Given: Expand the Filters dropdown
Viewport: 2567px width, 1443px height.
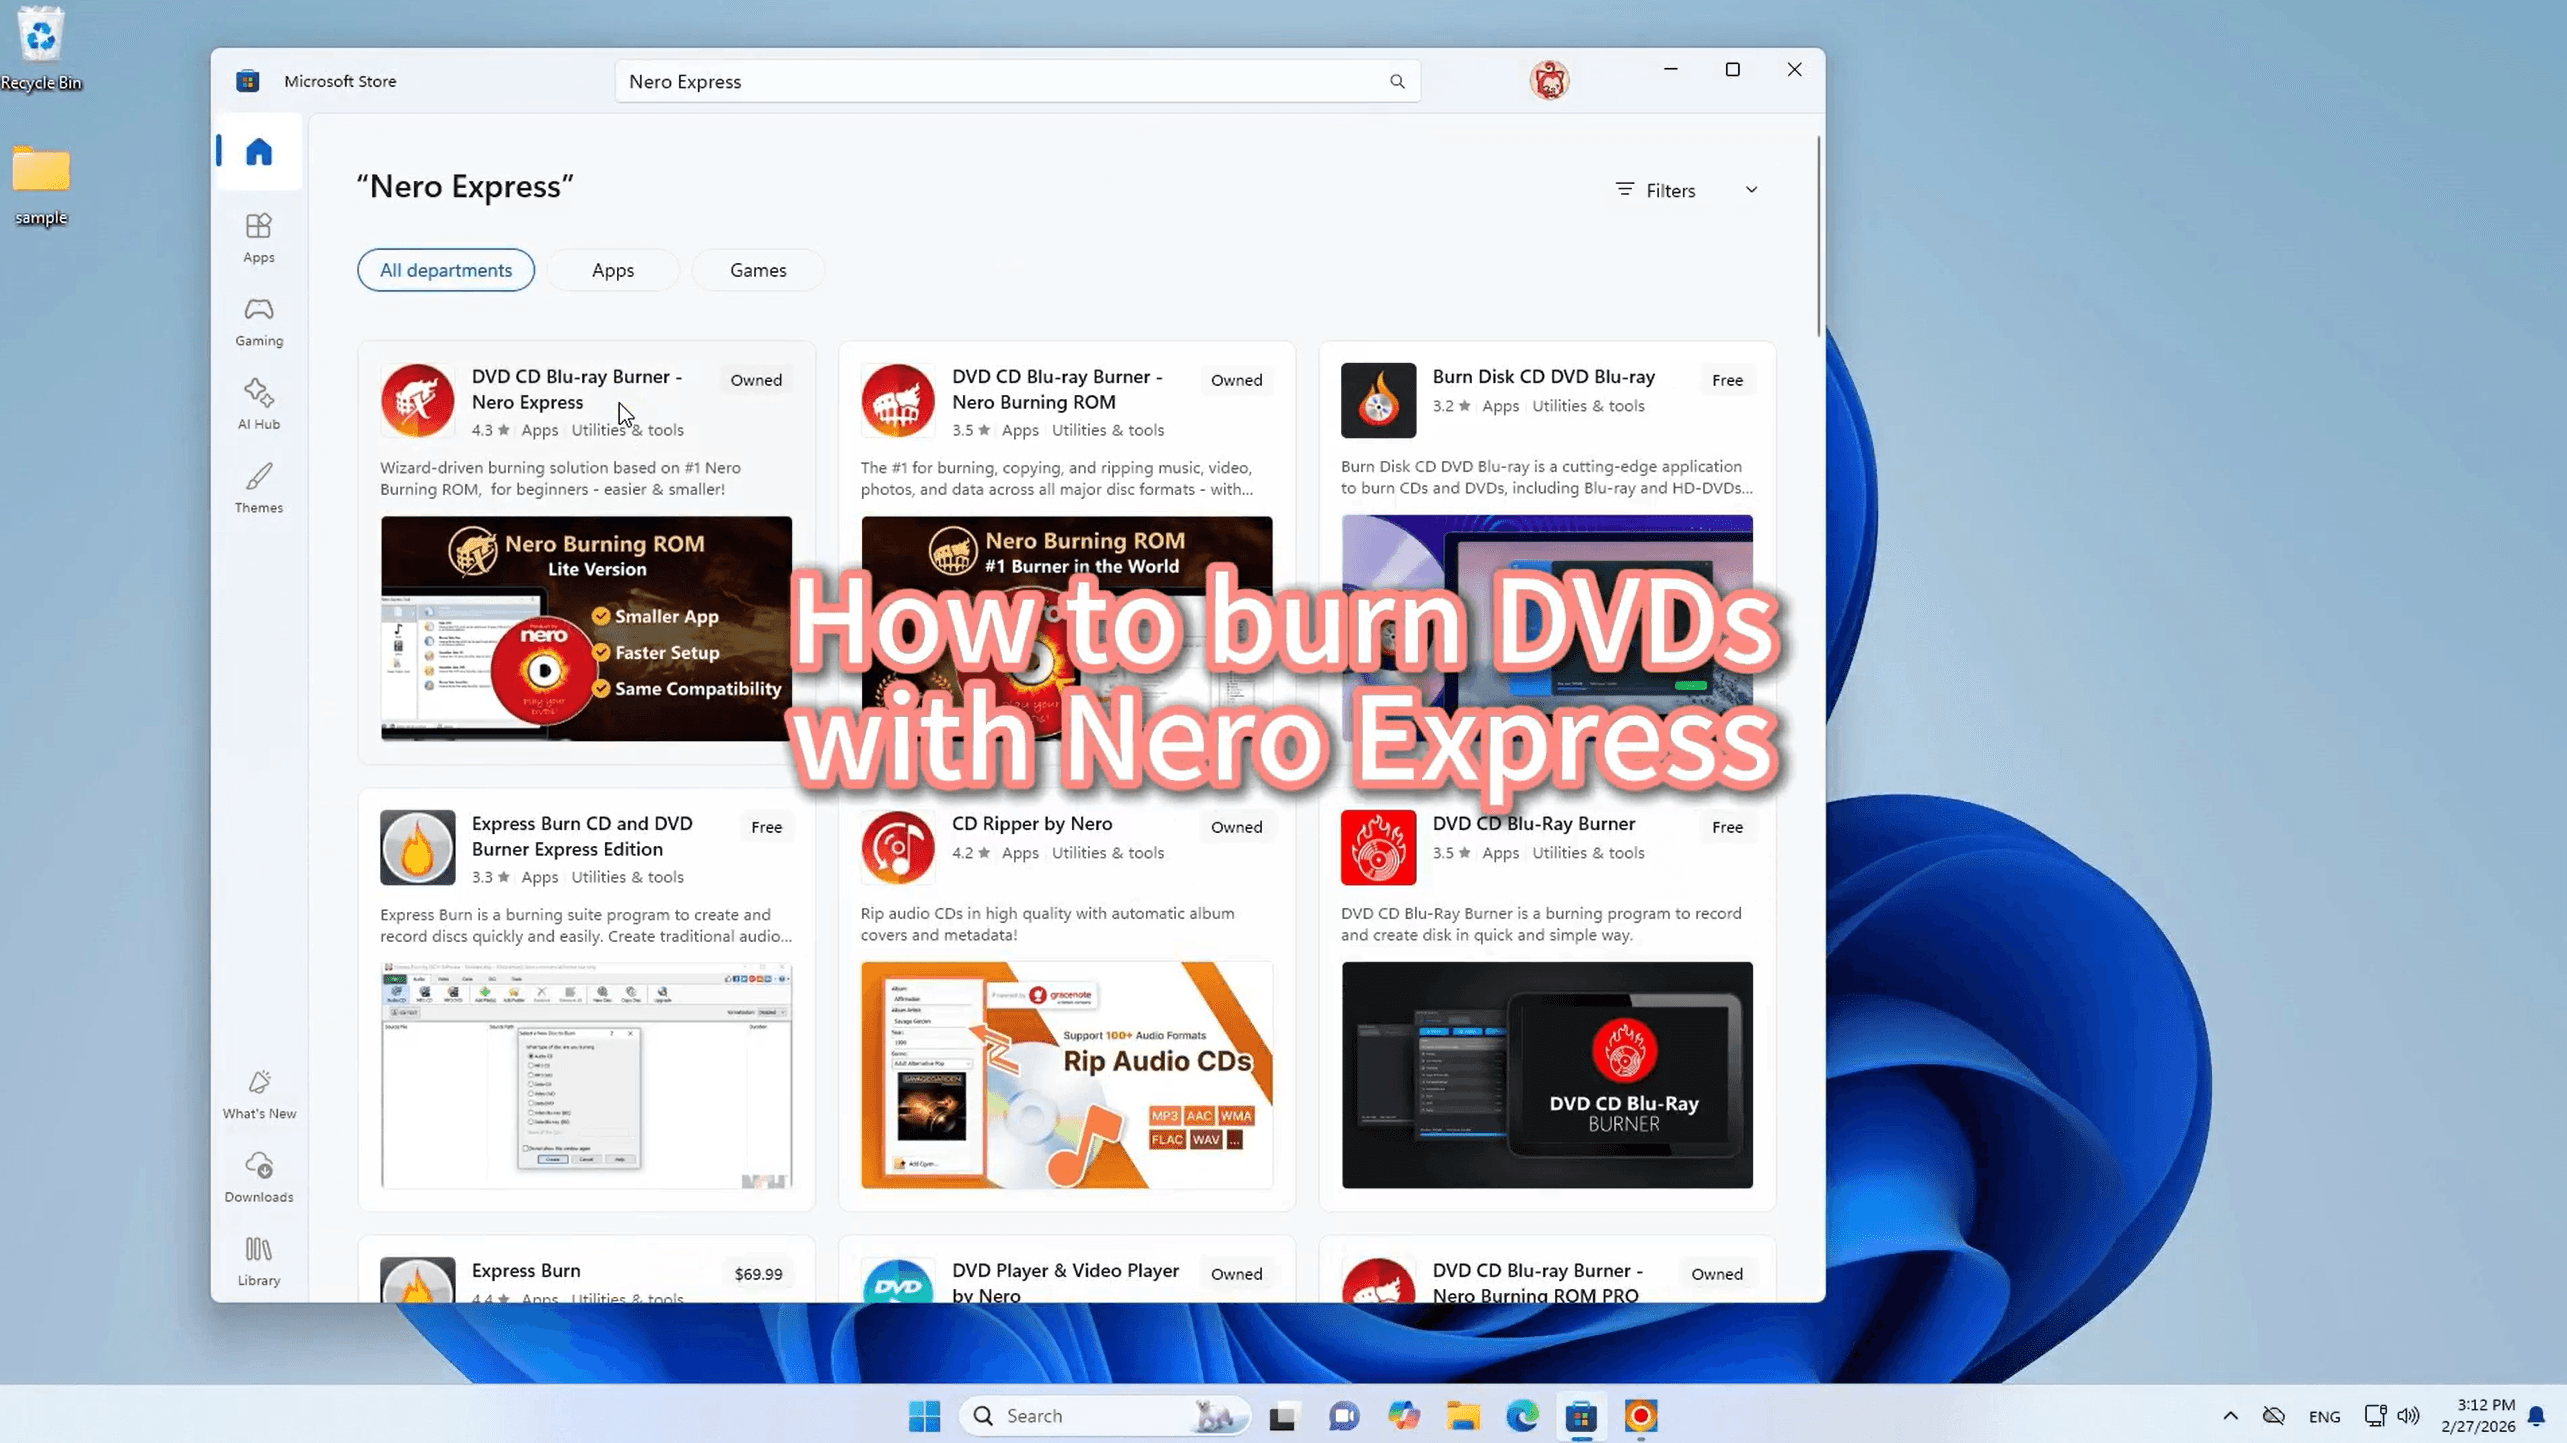Looking at the screenshot, I should coord(1686,190).
